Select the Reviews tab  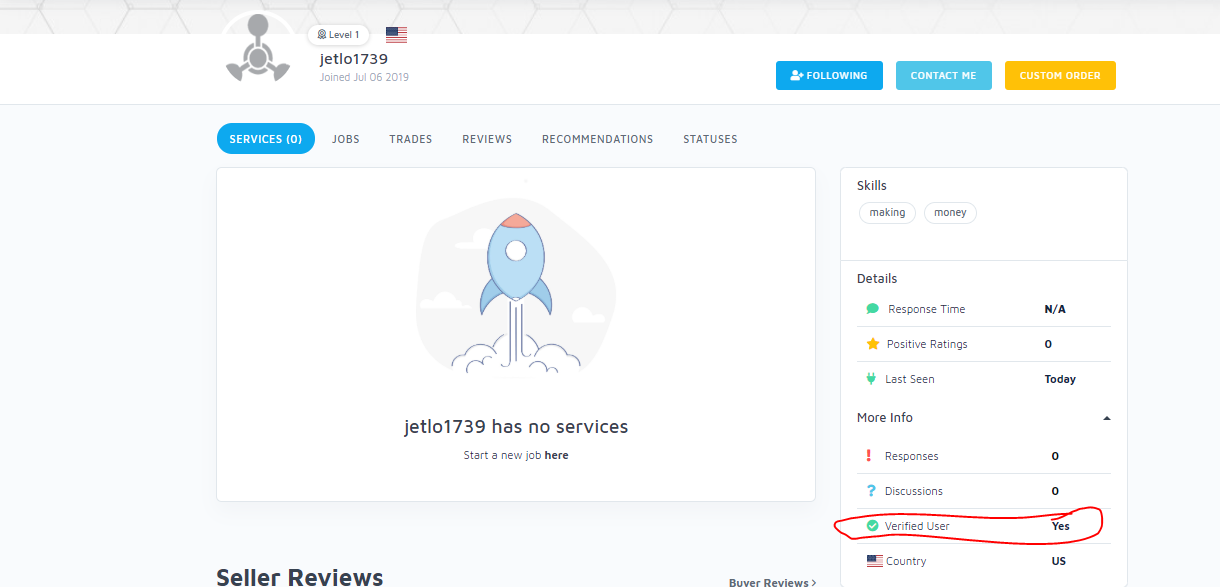(486, 139)
